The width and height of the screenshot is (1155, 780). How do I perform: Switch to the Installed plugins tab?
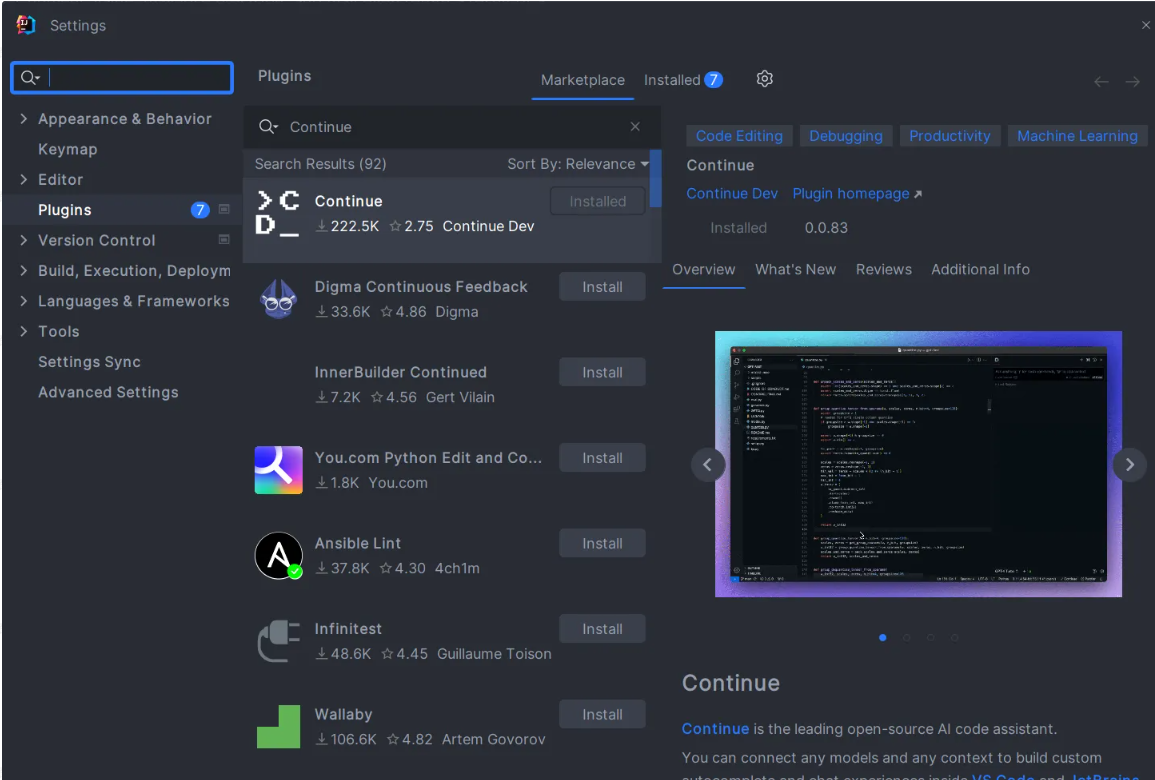[683, 80]
